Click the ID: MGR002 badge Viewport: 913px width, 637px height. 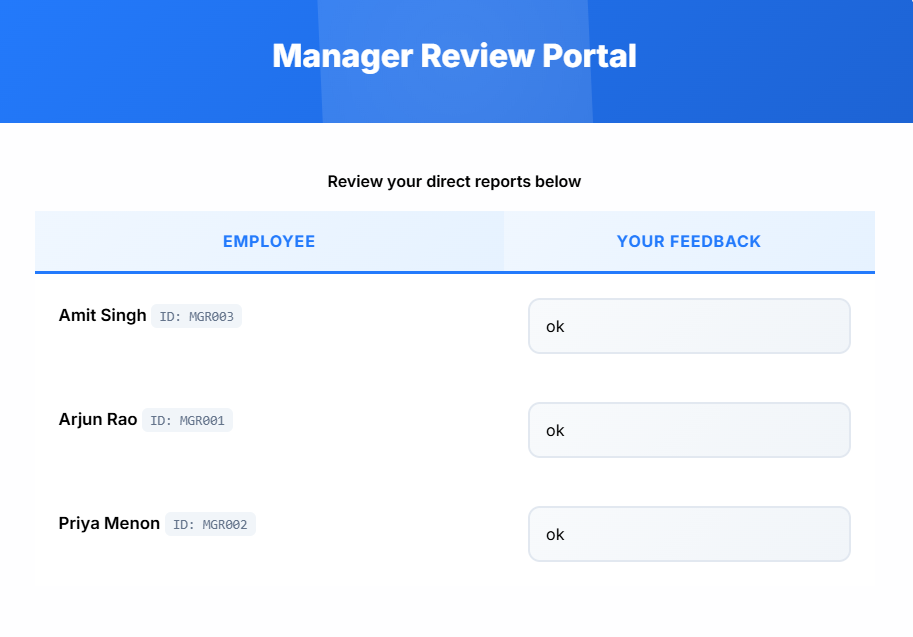[210, 524]
